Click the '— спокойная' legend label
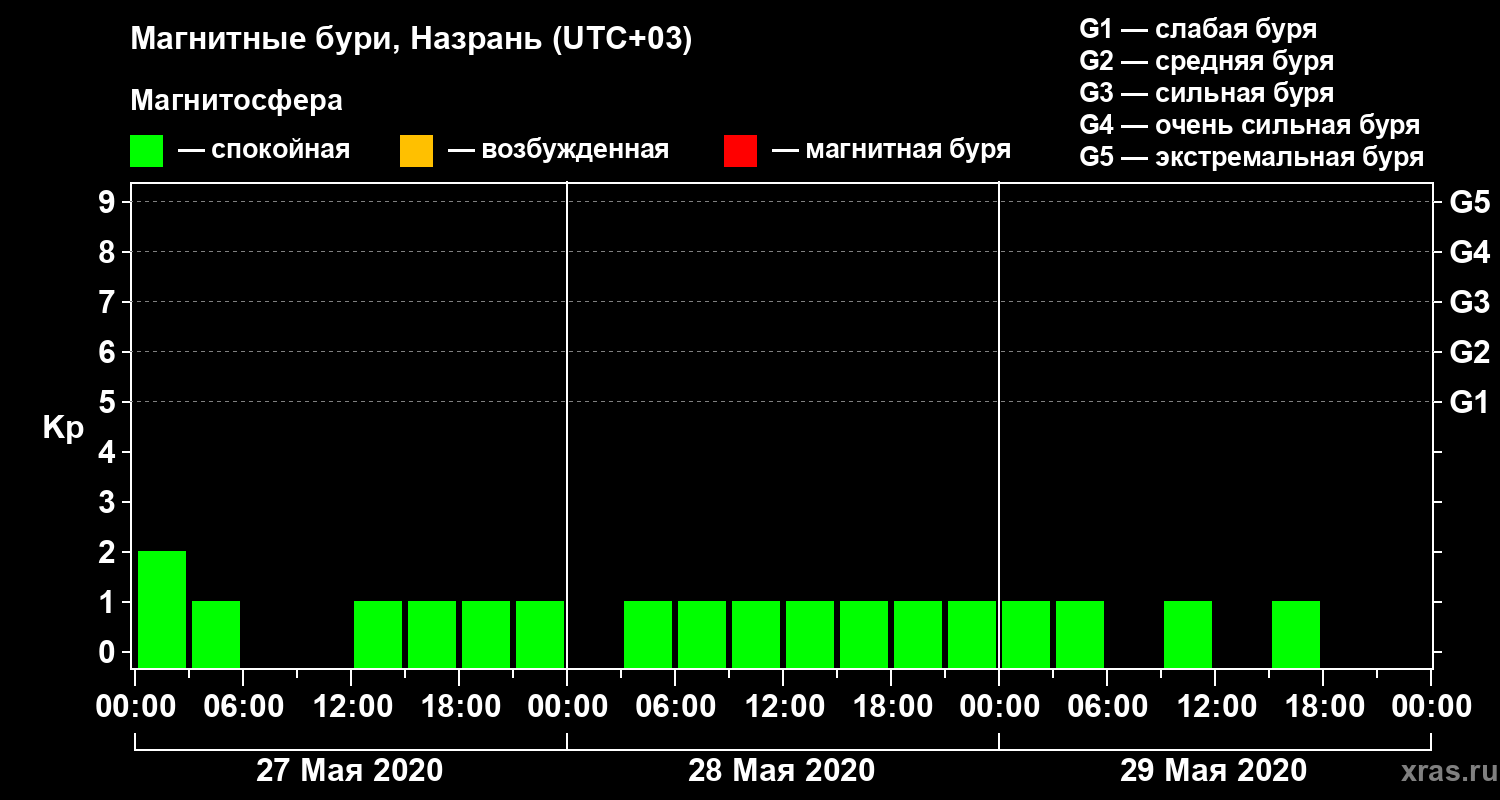Viewport: 1500px width, 800px height. click(x=264, y=151)
